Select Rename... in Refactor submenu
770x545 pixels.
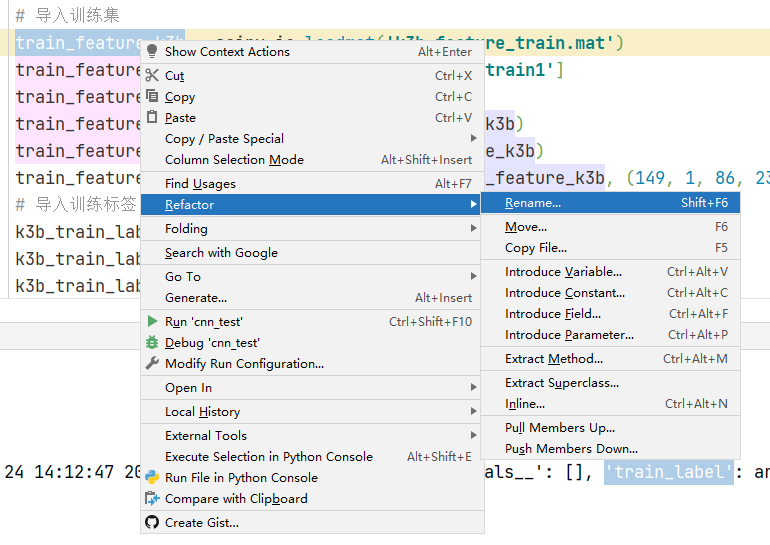610,203
